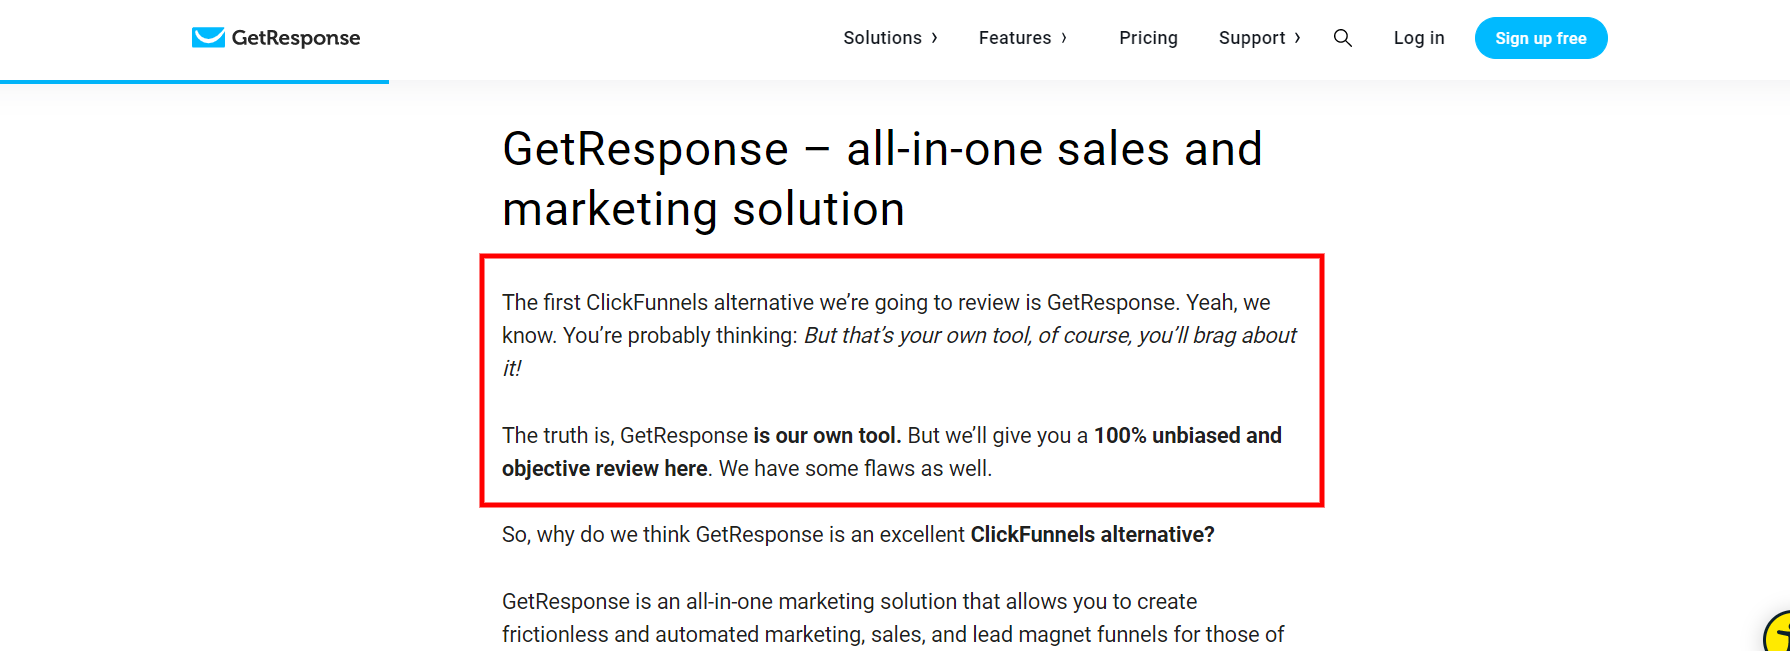Viewport: 1790px width, 651px height.
Task: Expand the chevron next to Support
Action: pos(1298,38)
